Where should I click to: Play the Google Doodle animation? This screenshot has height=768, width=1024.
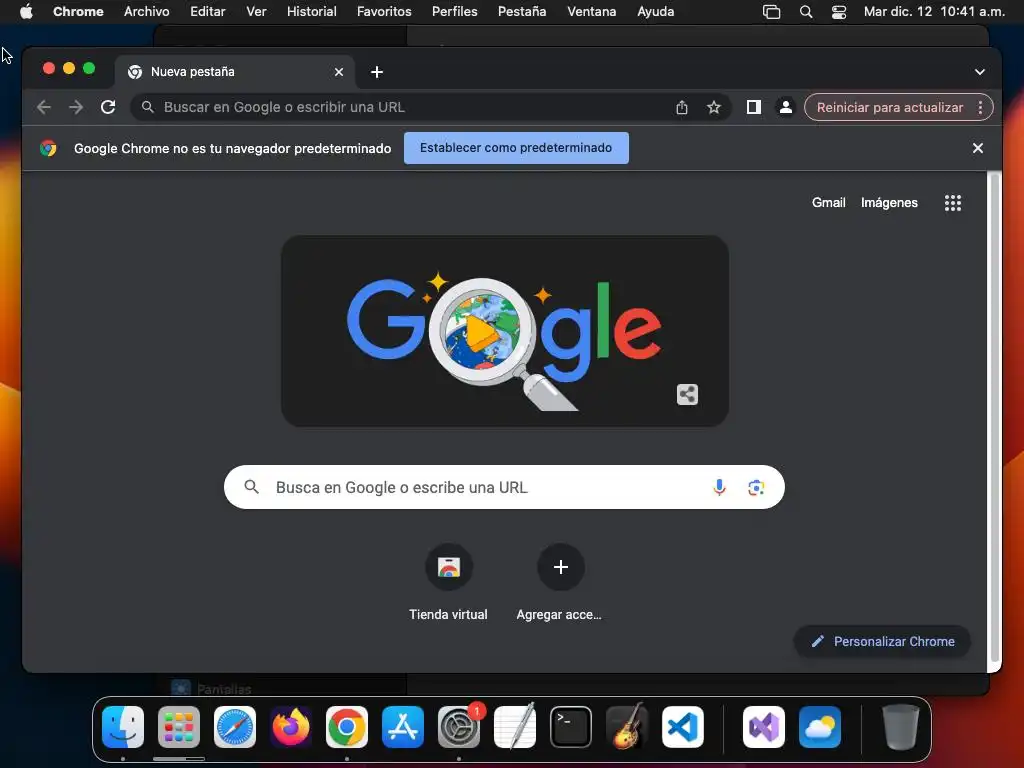pos(482,333)
